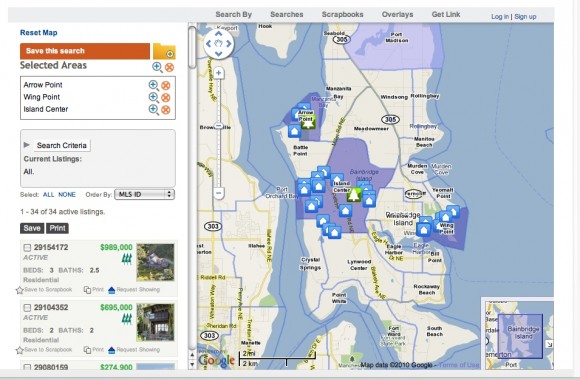Viewport: 580px width, 380px height.
Task: Click the Reset Map link
Action: pos(38,33)
